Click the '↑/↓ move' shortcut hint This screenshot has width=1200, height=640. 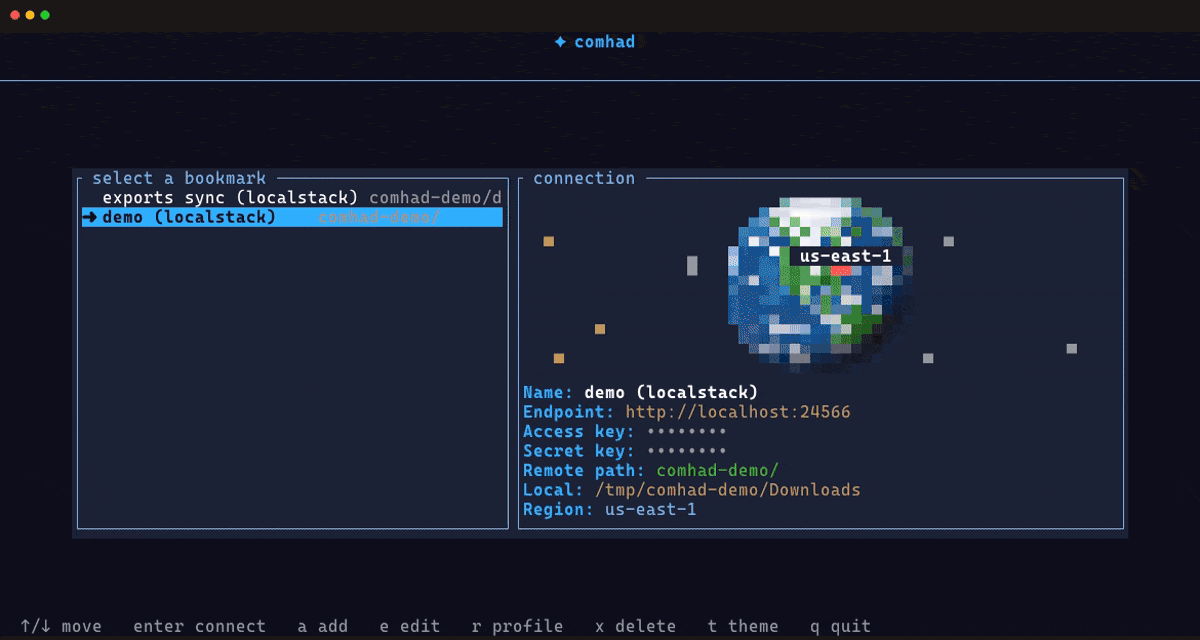tap(61, 627)
